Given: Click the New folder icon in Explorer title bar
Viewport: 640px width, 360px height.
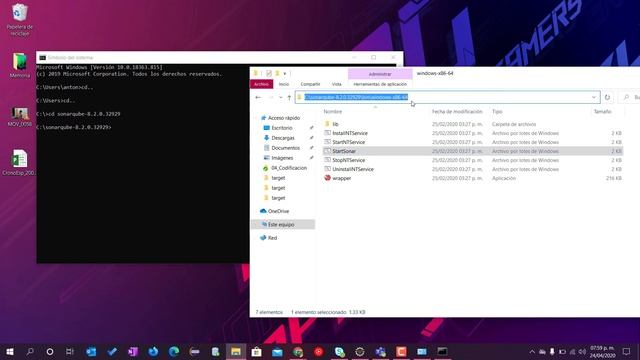Looking at the screenshot, I should [277, 73].
